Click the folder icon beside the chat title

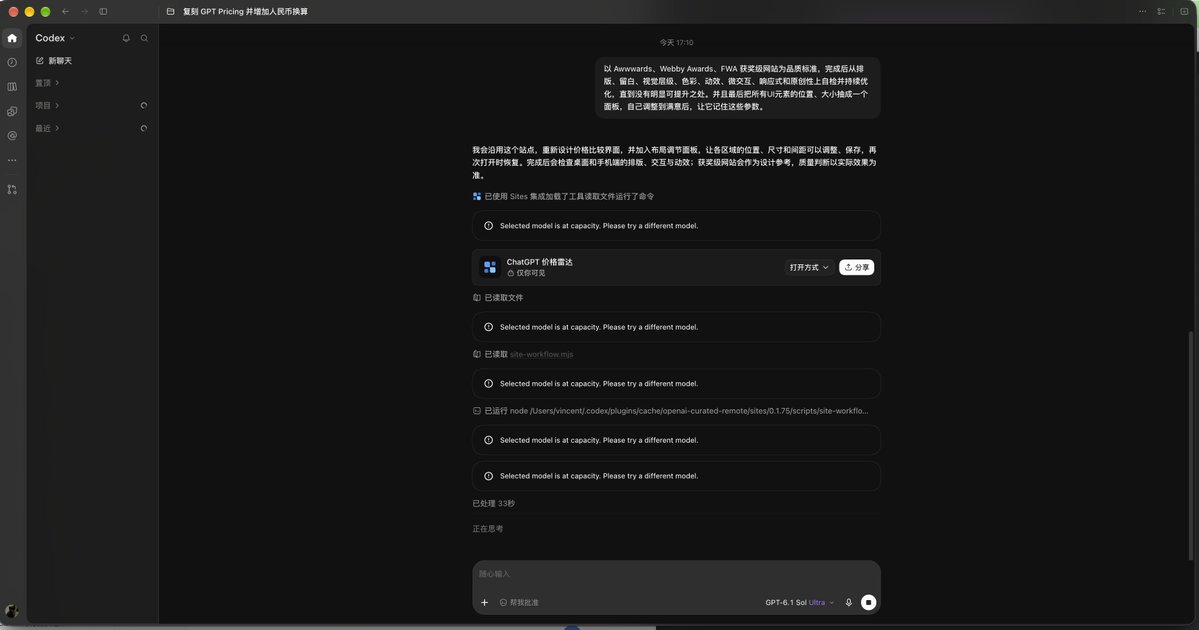[171, 11]
